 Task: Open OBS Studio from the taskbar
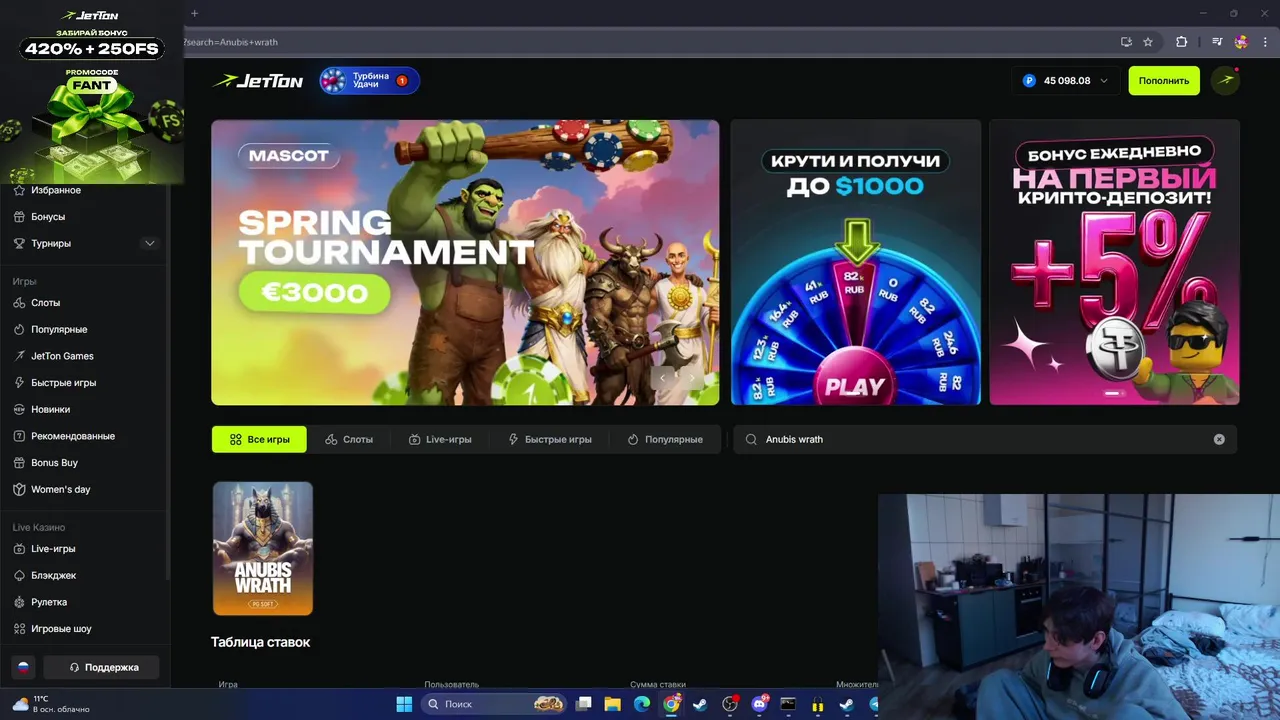(x=730, y=704)
